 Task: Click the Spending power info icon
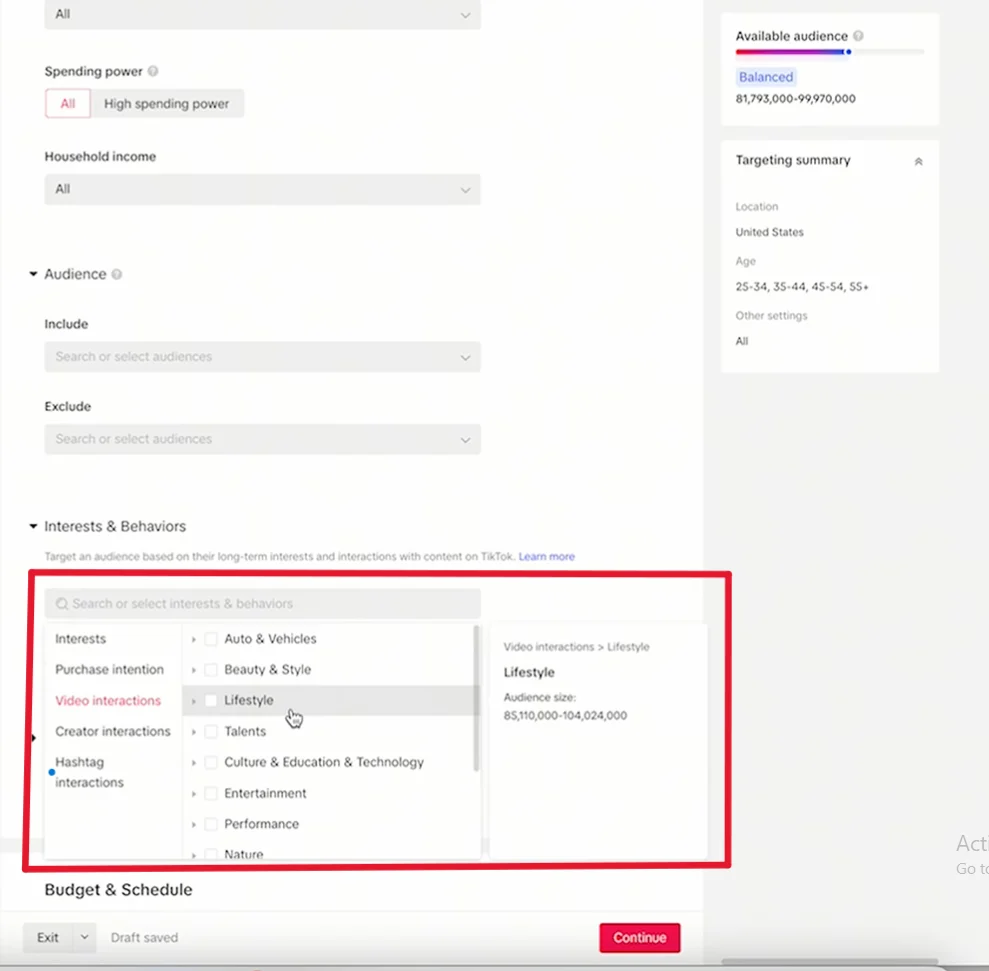pyautogui.click(x=153, y=71)
